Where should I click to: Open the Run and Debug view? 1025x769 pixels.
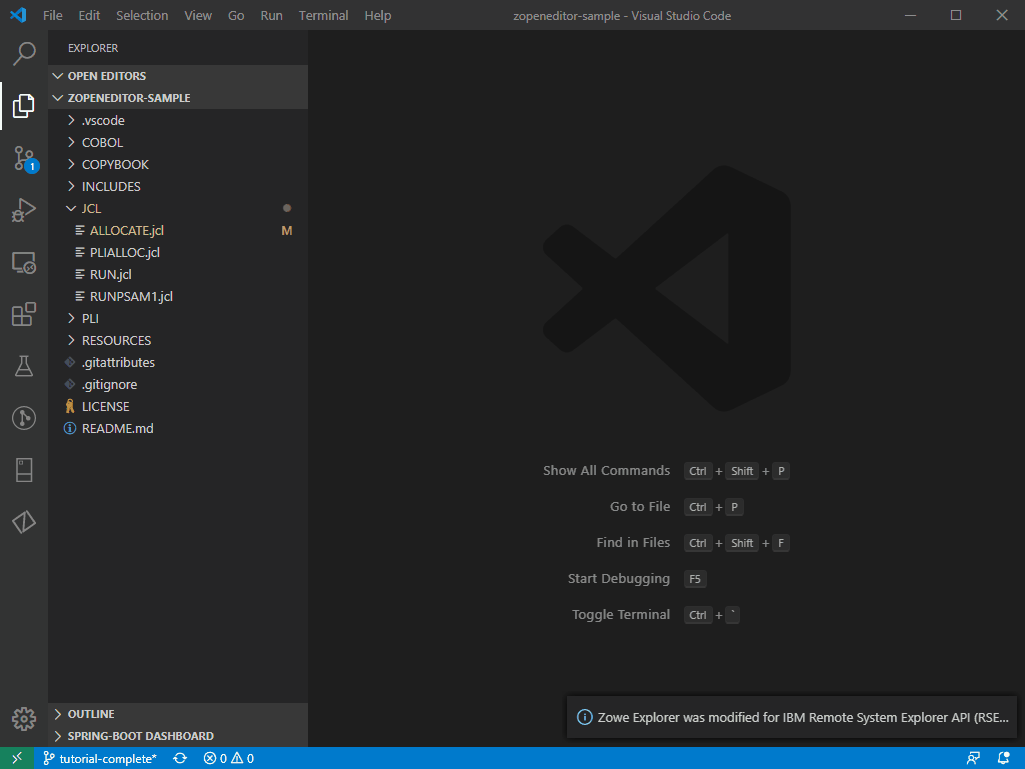(24, 211)
